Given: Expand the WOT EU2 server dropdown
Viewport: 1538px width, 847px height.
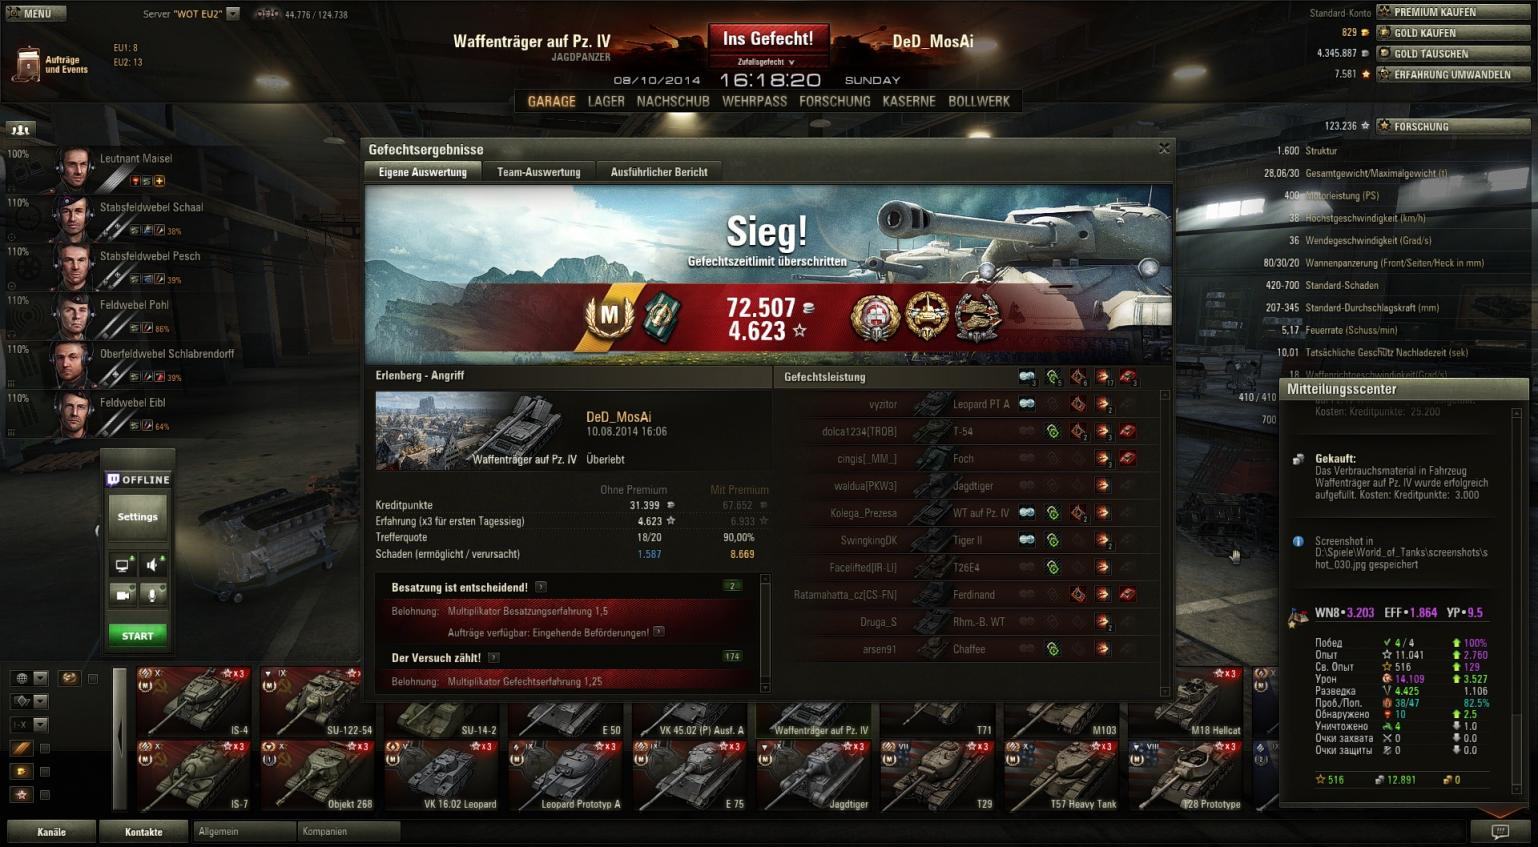Looking at the screenshot, I should [233, 14].
